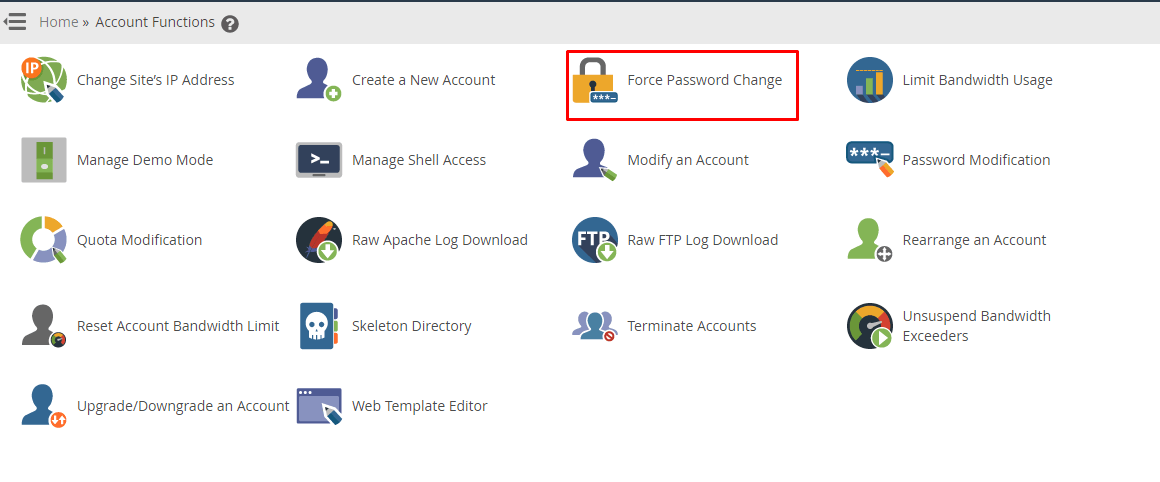Click the Manage Demo Mode switch icon
The width and height of the screenshot is (1160, 482).
[44, 160]
